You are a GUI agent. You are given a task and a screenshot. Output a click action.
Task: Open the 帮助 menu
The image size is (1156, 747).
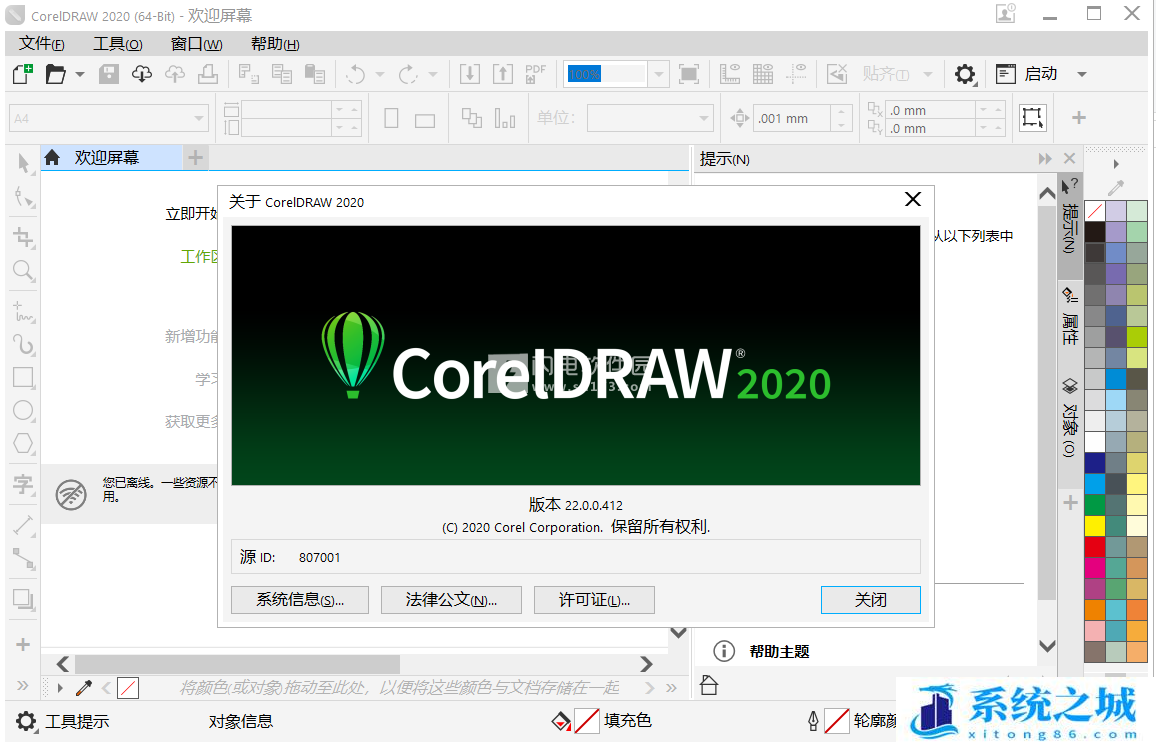point(275,44)
